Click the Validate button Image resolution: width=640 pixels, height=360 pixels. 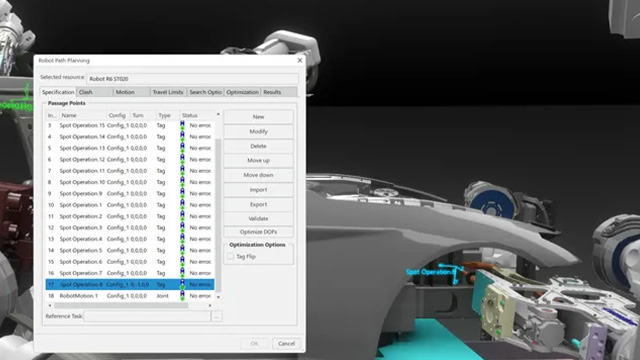[x=258, y=219]
